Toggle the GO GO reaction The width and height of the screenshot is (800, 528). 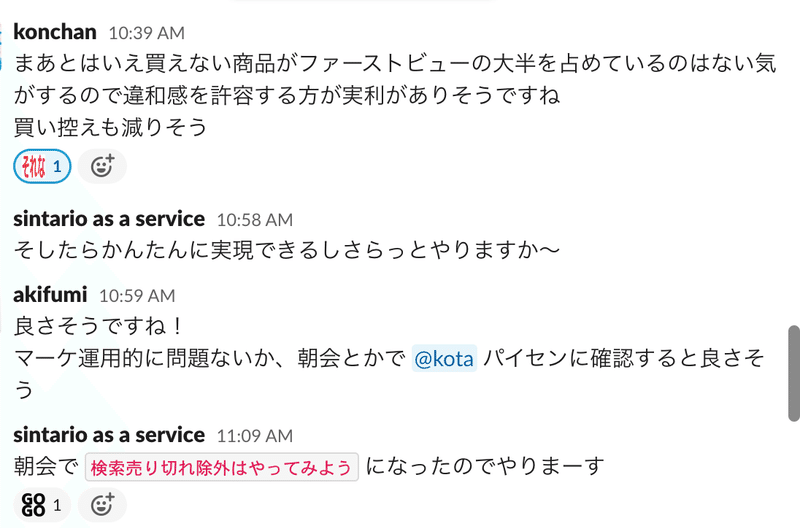coord(42,505)
